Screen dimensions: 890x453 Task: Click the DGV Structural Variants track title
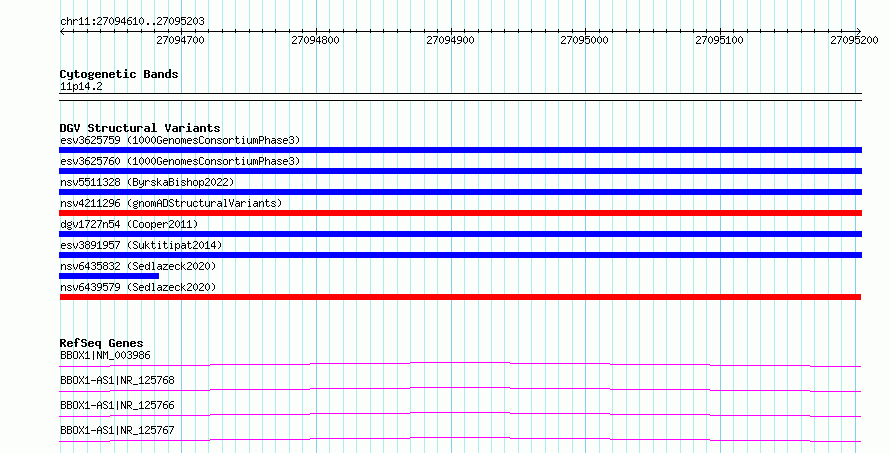(140, 128)
